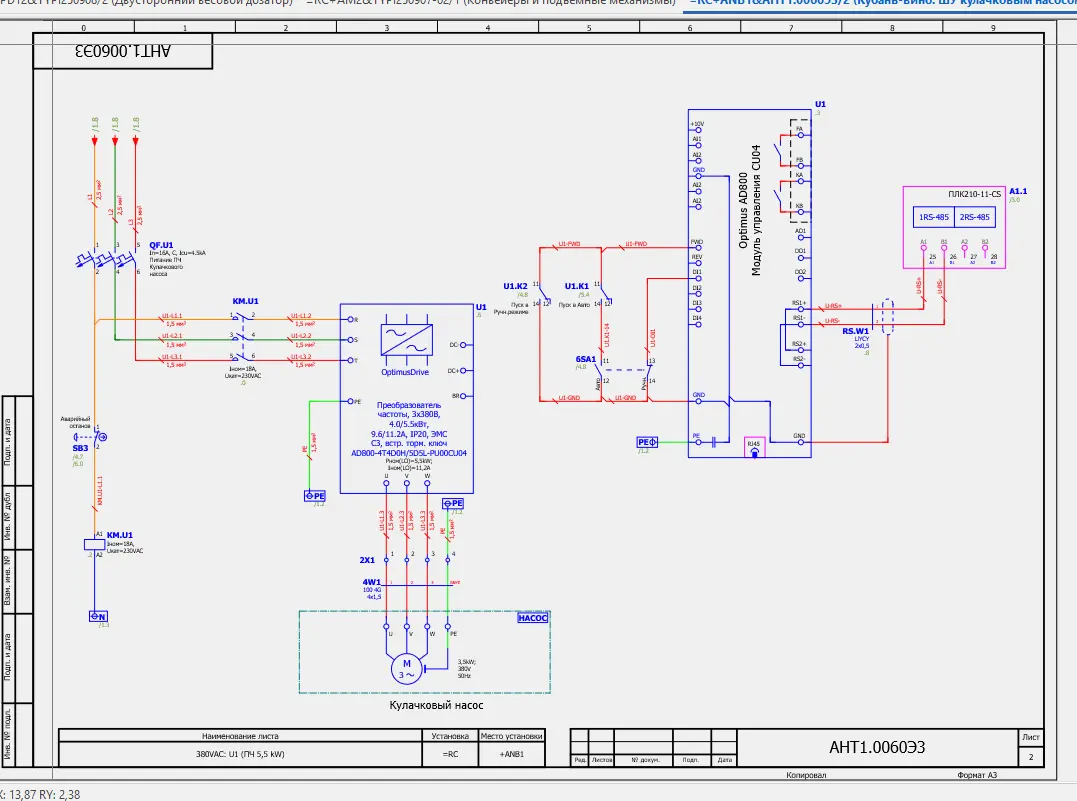Screen dimensions: 1077x801
Task: Select the 1RS-485 port box
Action: click(x=933, y=217)
